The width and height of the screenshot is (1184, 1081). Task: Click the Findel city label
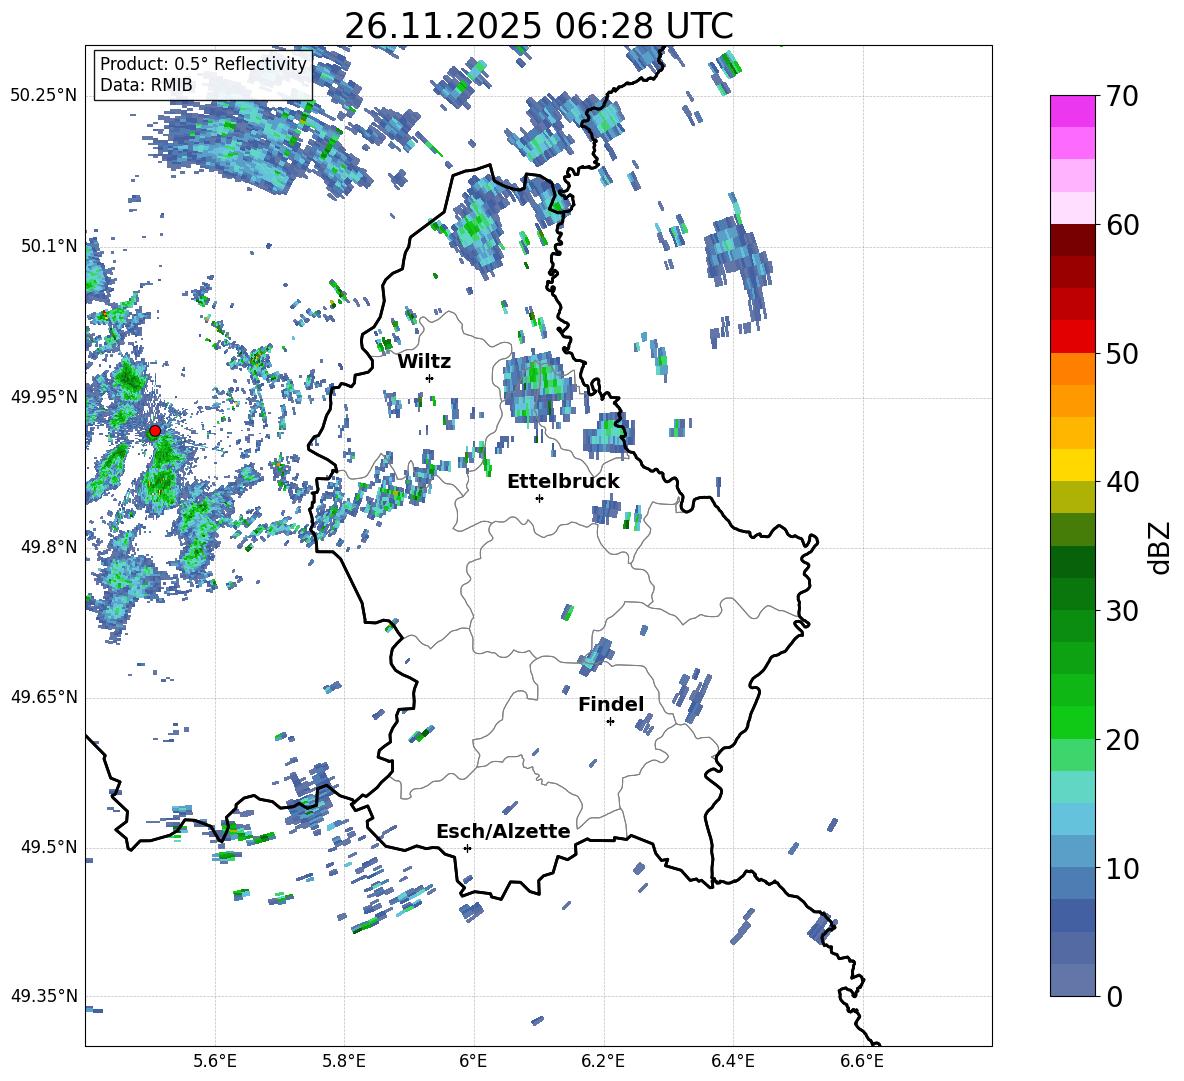tap(611, 704)
